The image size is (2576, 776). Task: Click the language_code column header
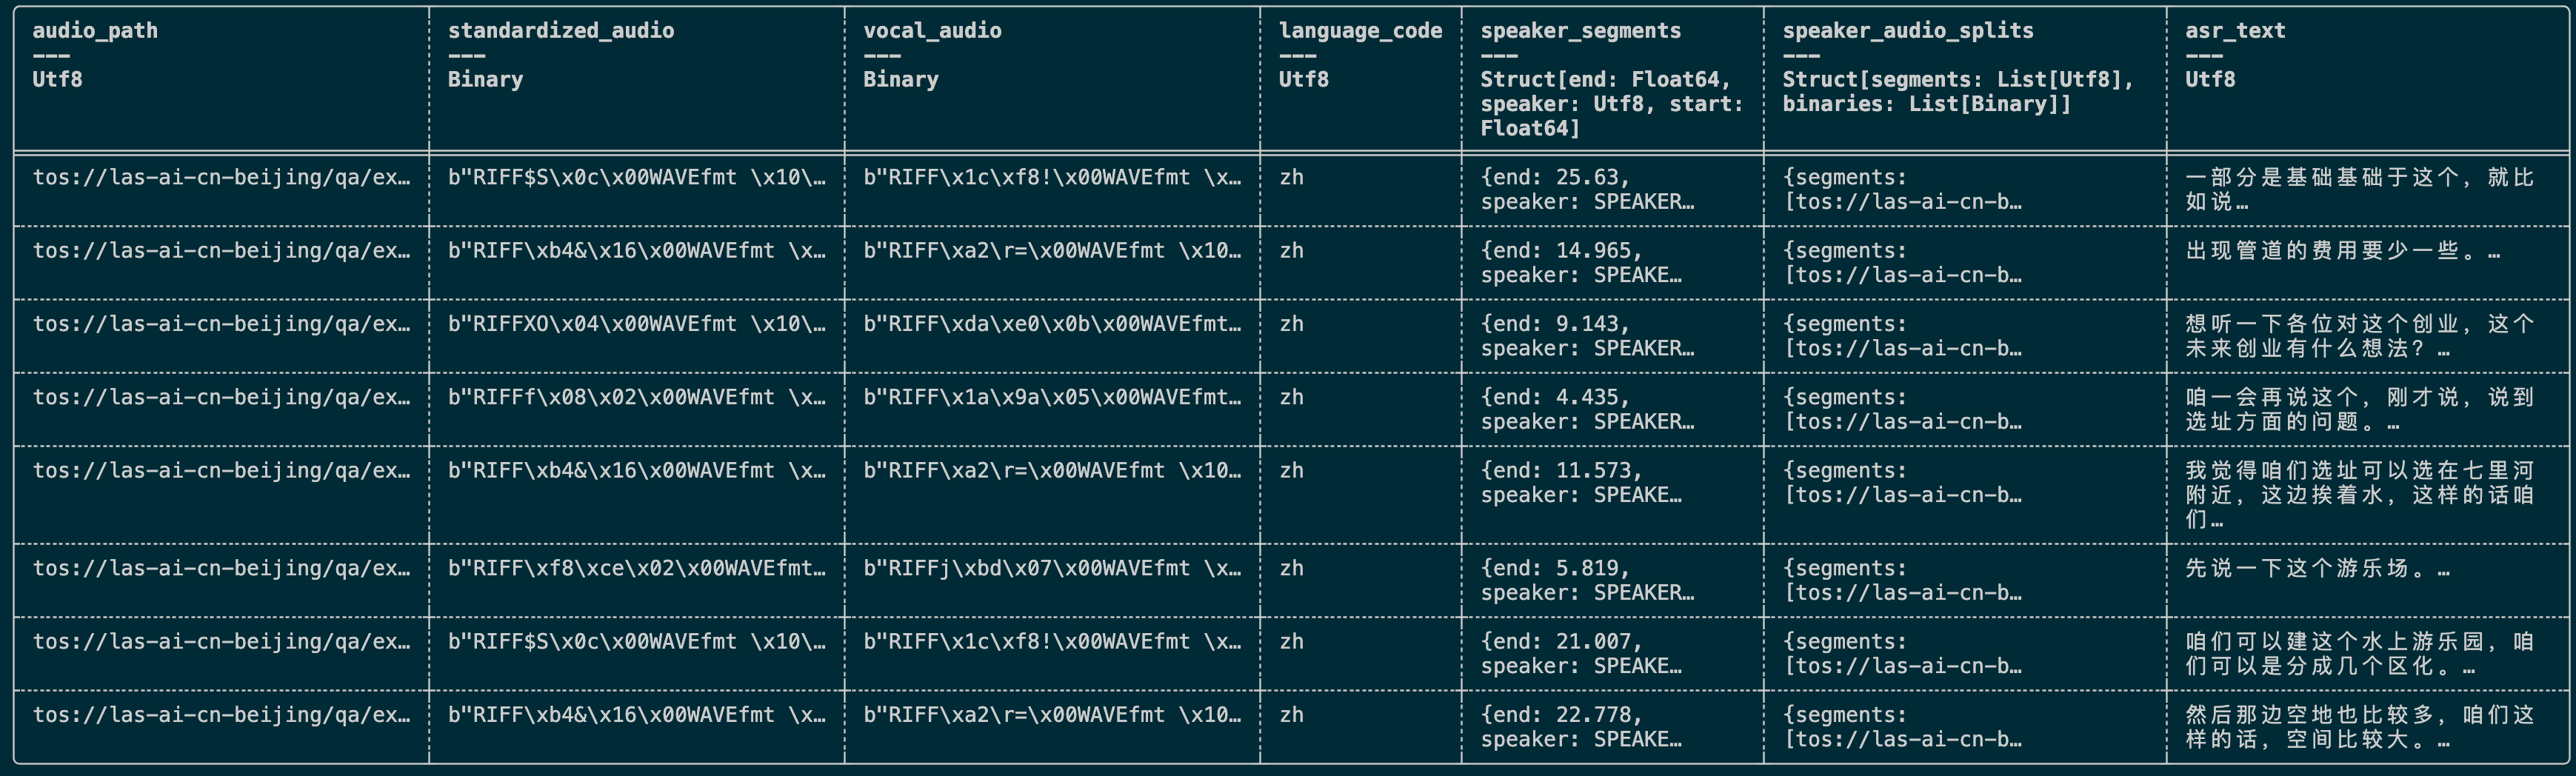point(1360,31)
